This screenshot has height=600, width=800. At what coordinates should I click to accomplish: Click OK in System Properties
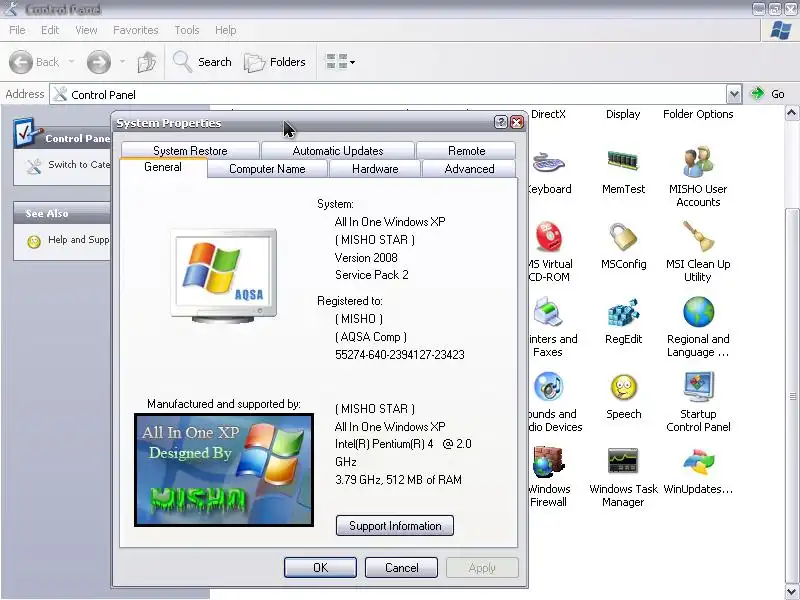[320, 567]
